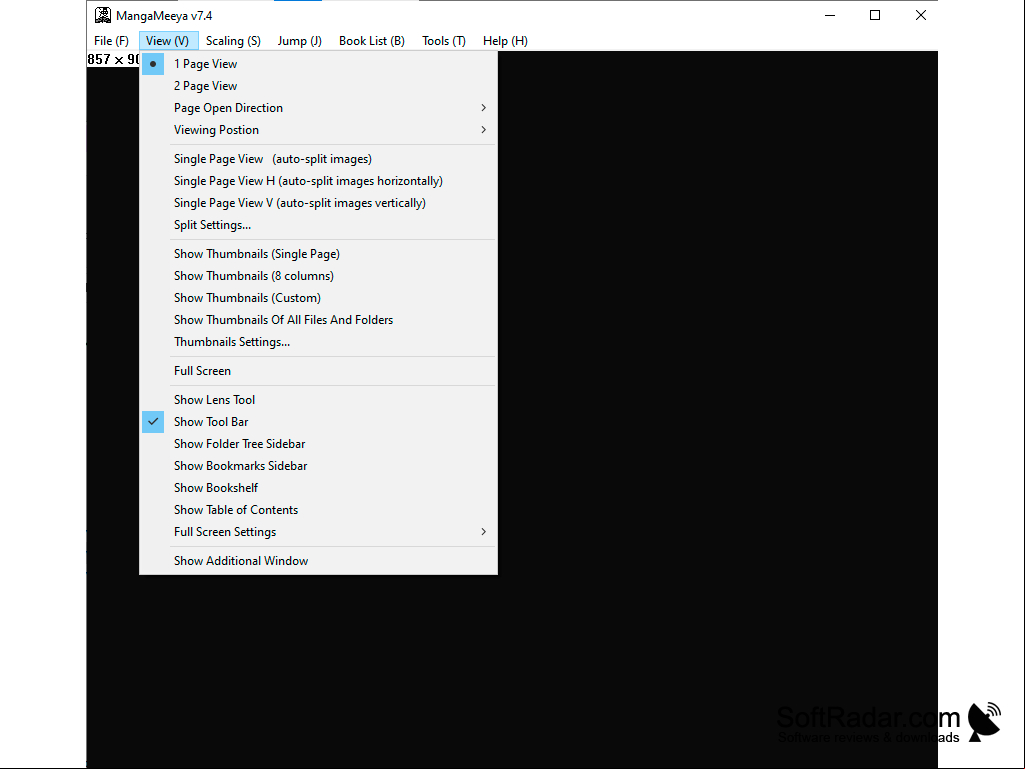Open the File (F) menu
Image resolution: width=1025 pixels, height=769 pixels.
click(111, 41)
